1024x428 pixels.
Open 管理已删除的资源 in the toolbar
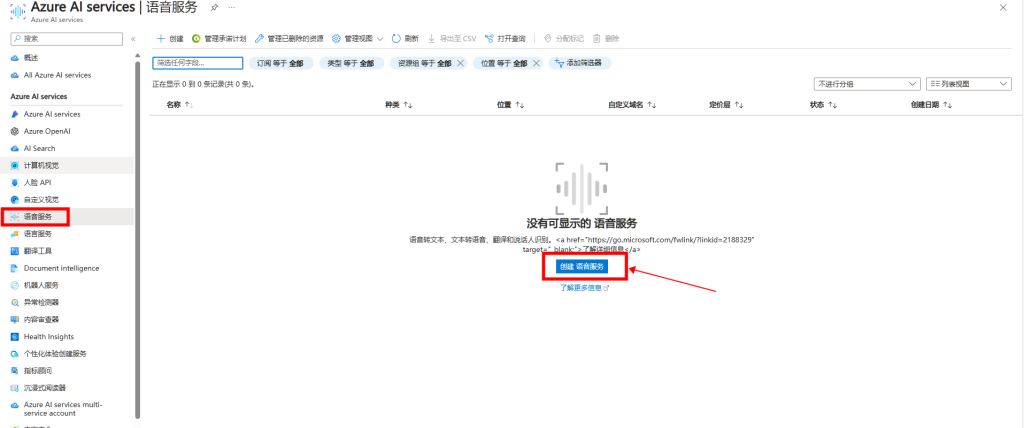(289, 39)
